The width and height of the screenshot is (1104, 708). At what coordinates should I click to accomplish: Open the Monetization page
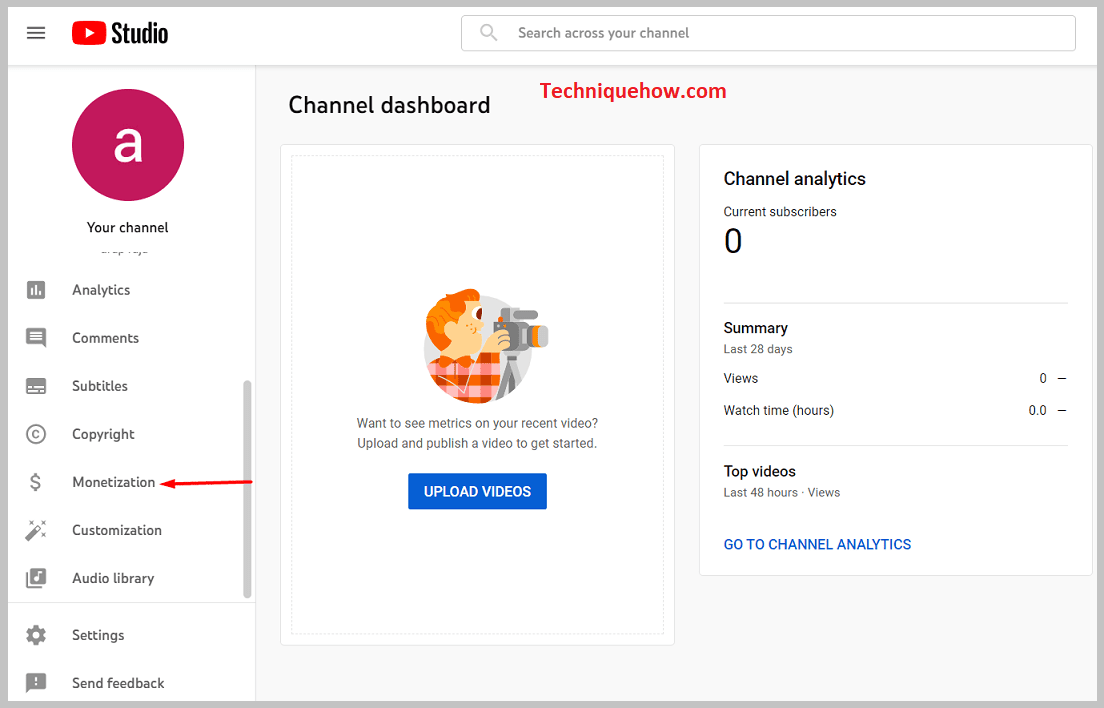[x=113, y=482]
